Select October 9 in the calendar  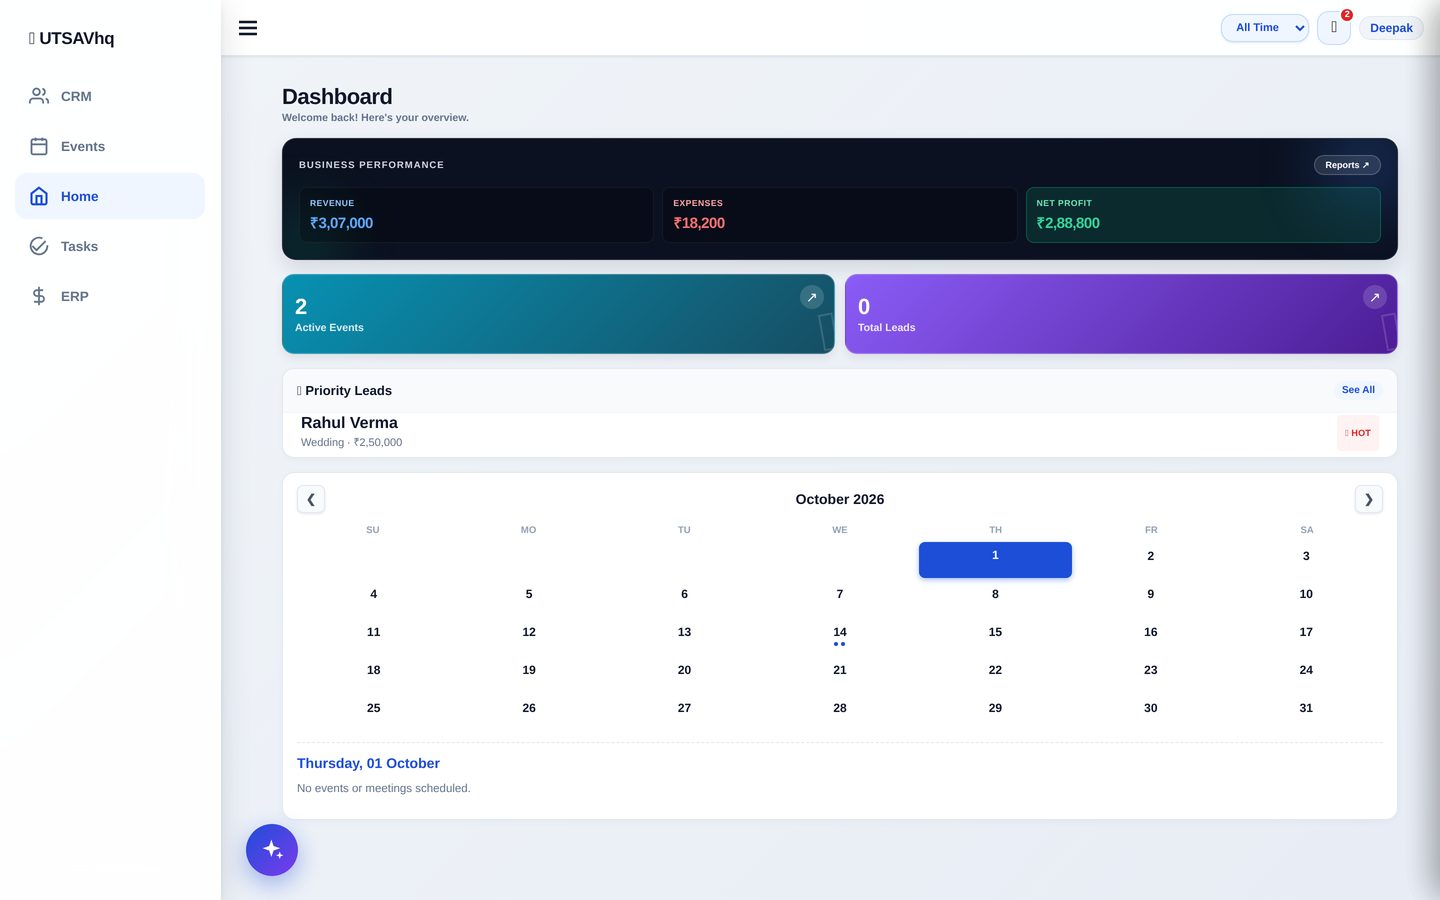pyautogui.click(x=1151, y=594)
